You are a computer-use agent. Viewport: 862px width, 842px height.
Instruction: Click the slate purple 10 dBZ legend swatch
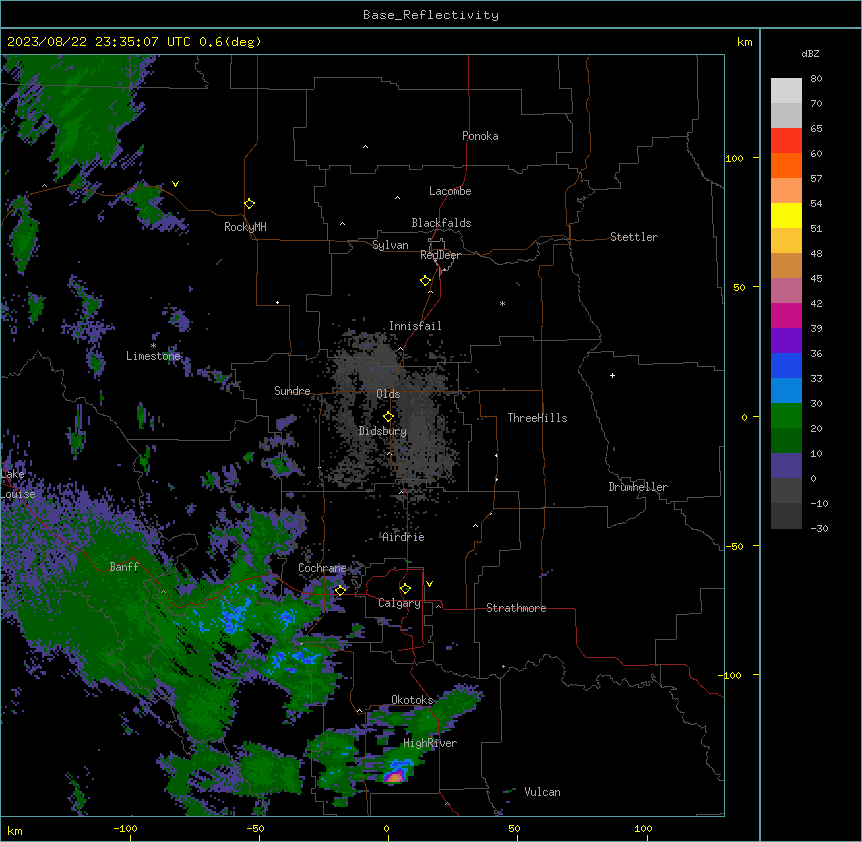coord(786,466)
